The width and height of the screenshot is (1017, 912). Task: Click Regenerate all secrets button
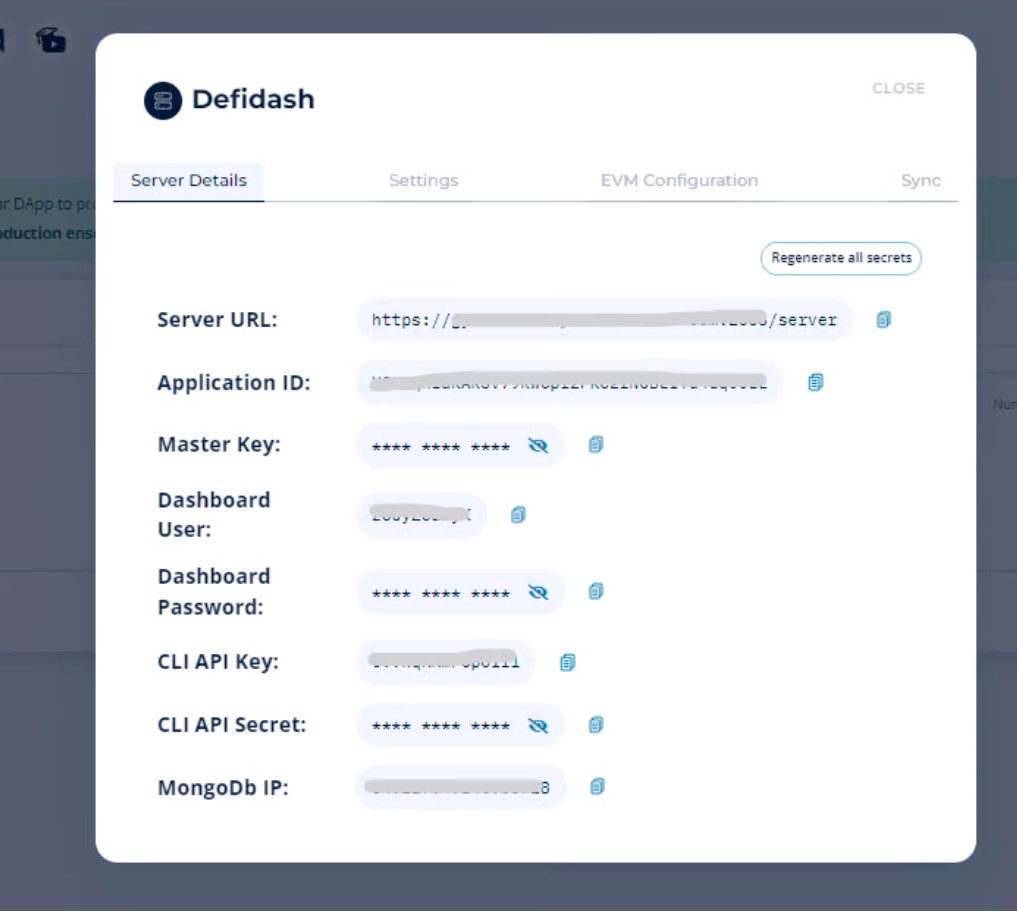pos(841,258)
